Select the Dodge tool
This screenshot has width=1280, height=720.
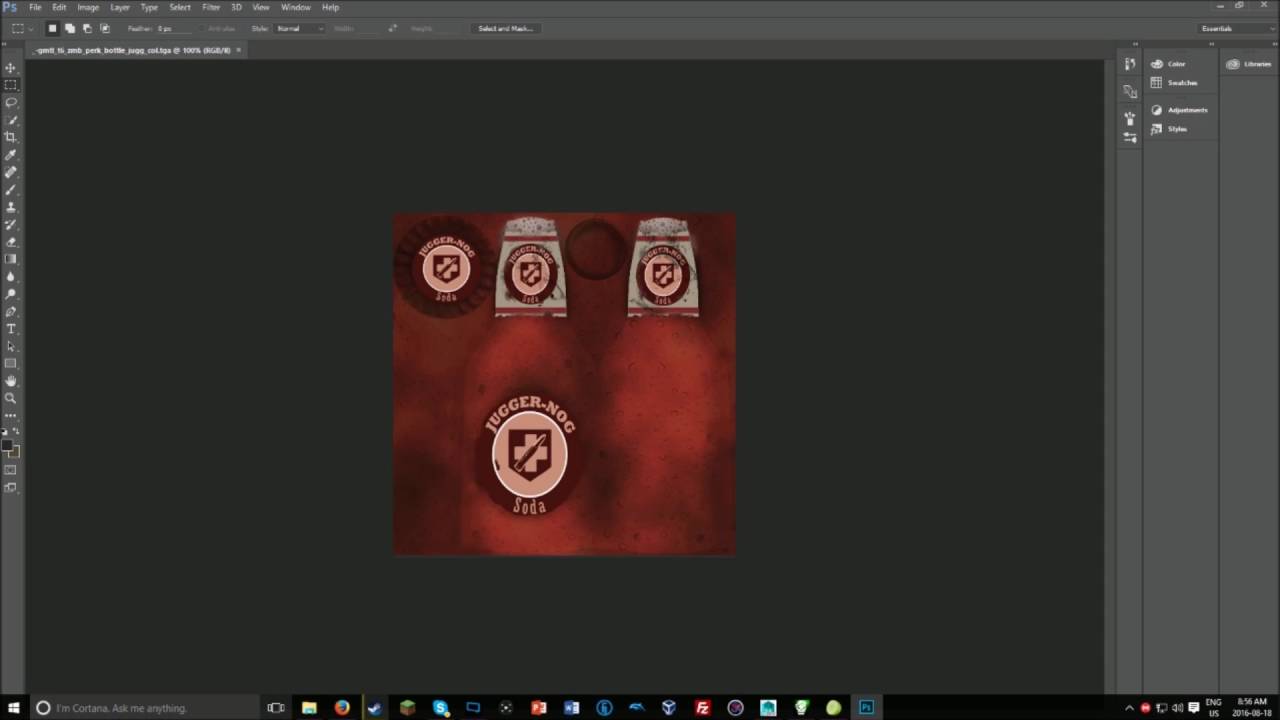tap(11, 294)
